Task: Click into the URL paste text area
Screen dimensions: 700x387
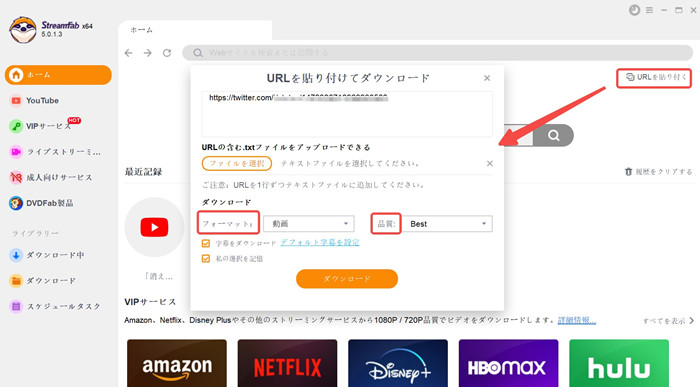Action: (x=347, y=114)
